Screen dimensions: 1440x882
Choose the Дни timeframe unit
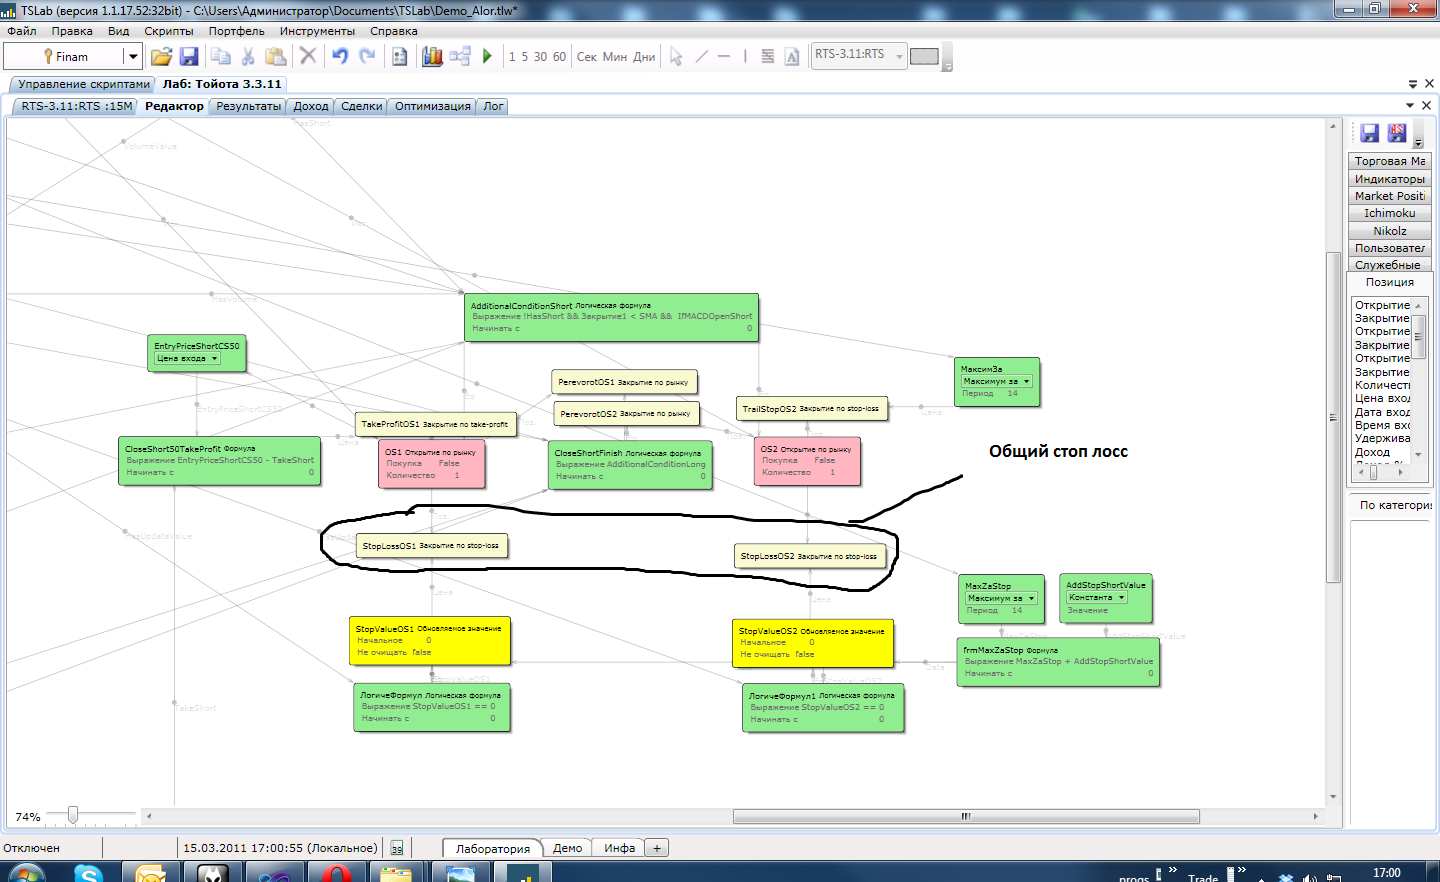pos(644,57)
